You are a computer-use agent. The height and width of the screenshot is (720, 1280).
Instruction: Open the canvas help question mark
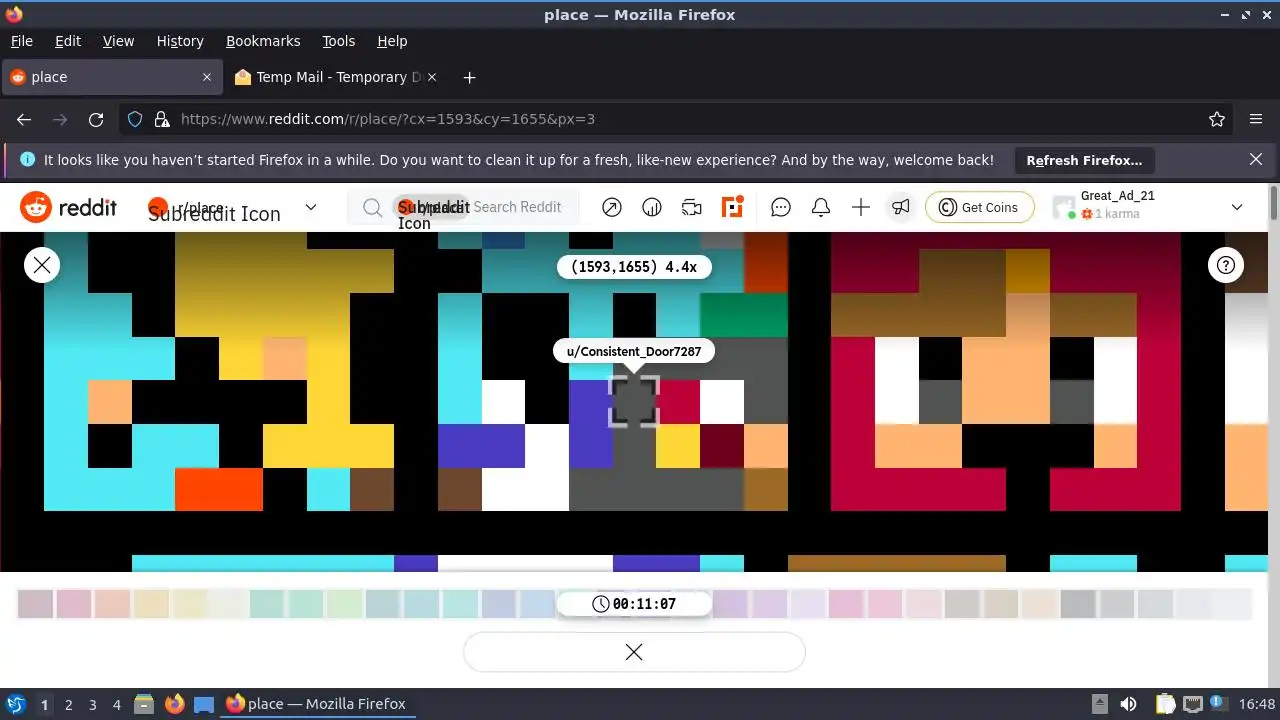click(x=1226, y=265)
